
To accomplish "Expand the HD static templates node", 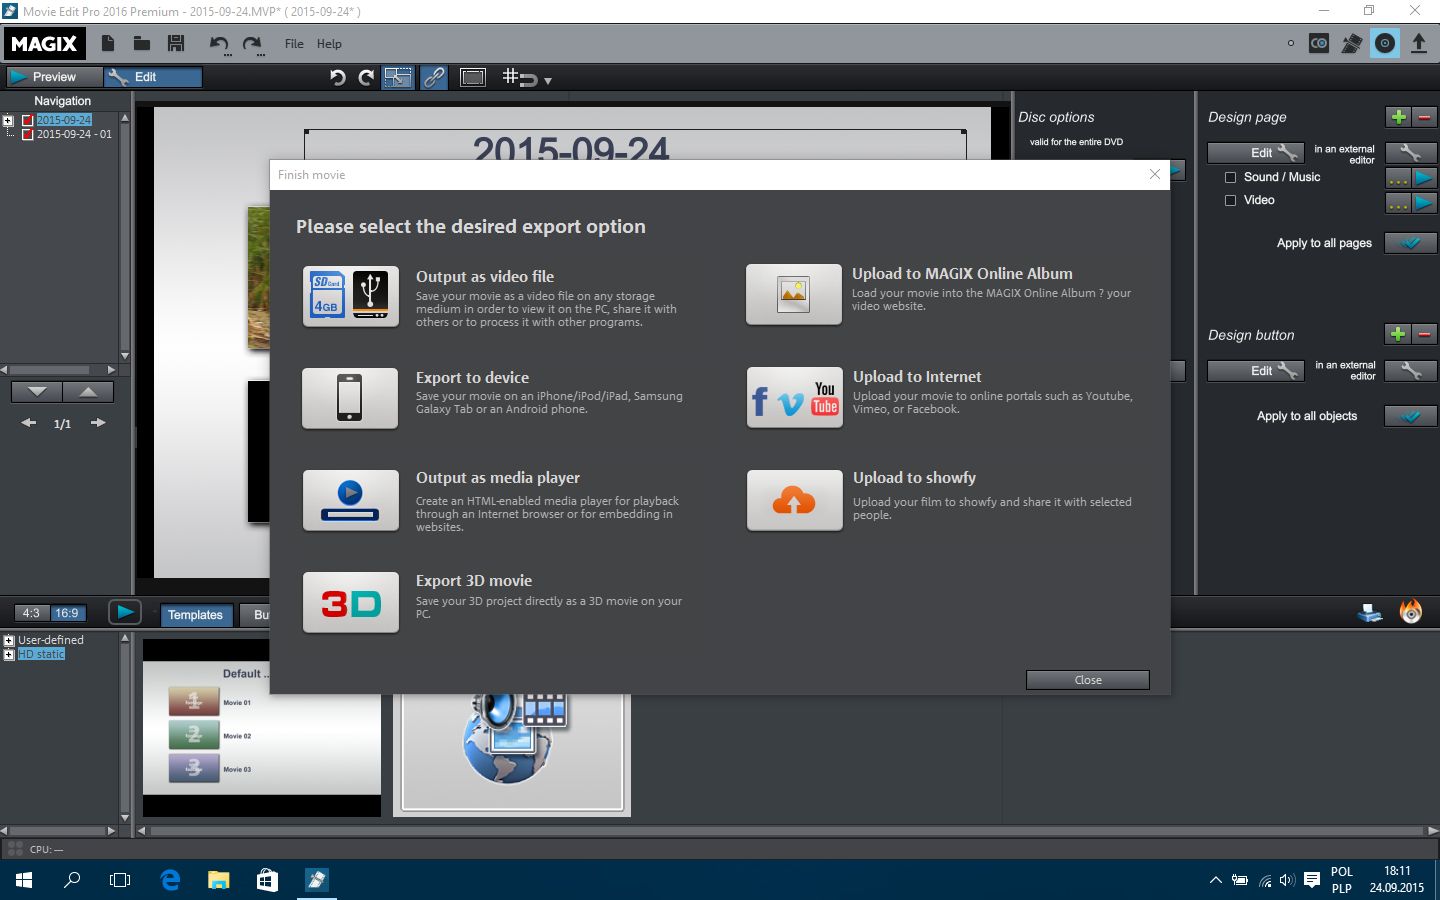I will pos(9,654).
